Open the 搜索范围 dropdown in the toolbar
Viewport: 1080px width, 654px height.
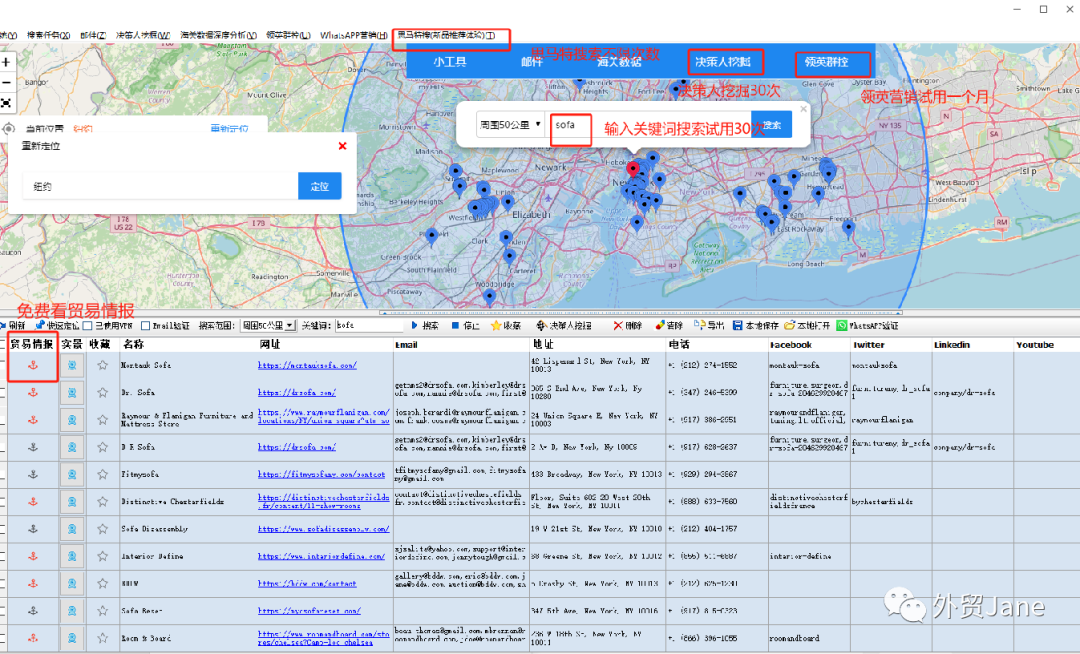269,326
